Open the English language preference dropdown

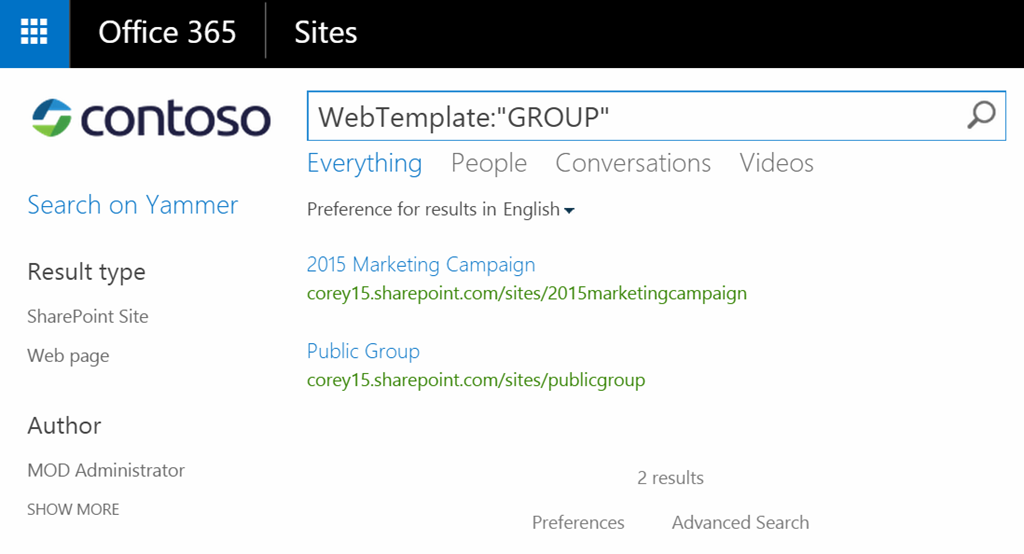click(539, 210)
